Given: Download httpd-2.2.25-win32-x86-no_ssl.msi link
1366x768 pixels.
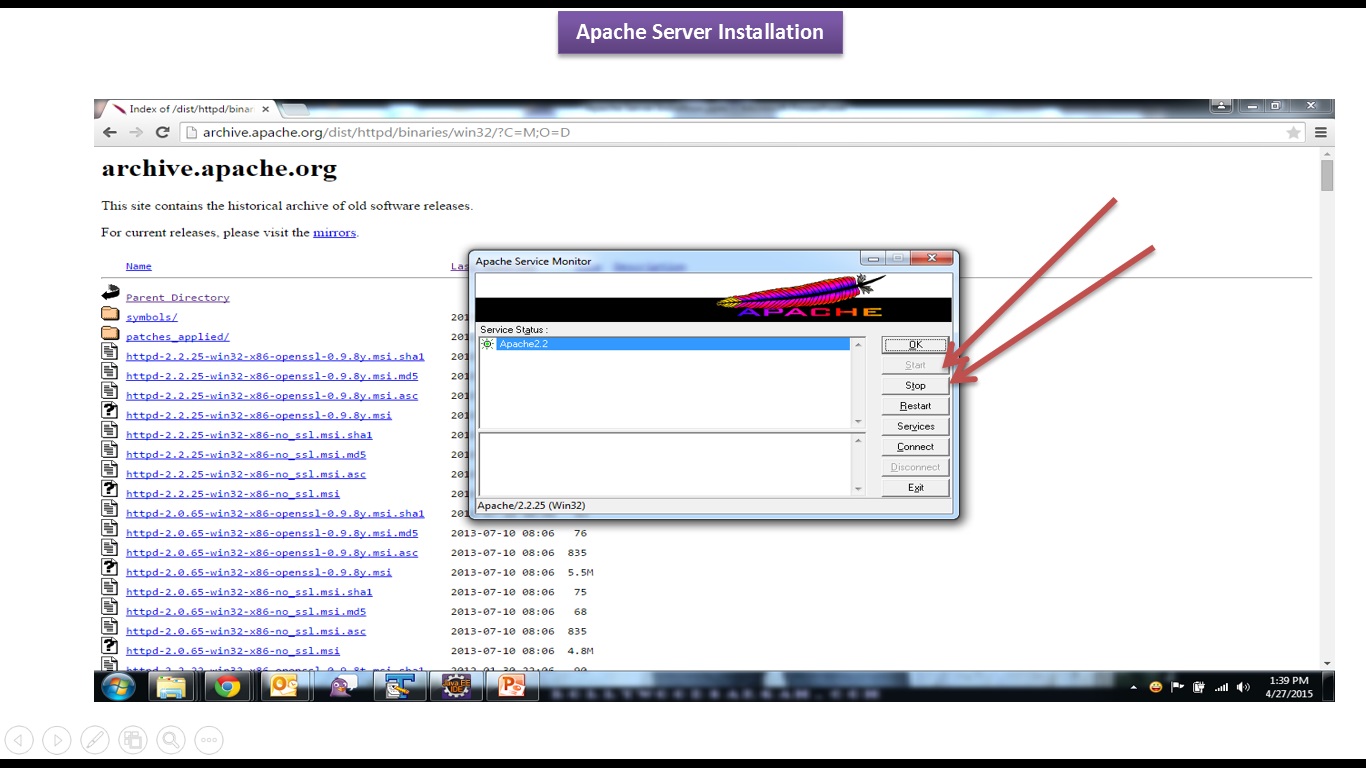Looking at the screenshot, I should (233, 494).
